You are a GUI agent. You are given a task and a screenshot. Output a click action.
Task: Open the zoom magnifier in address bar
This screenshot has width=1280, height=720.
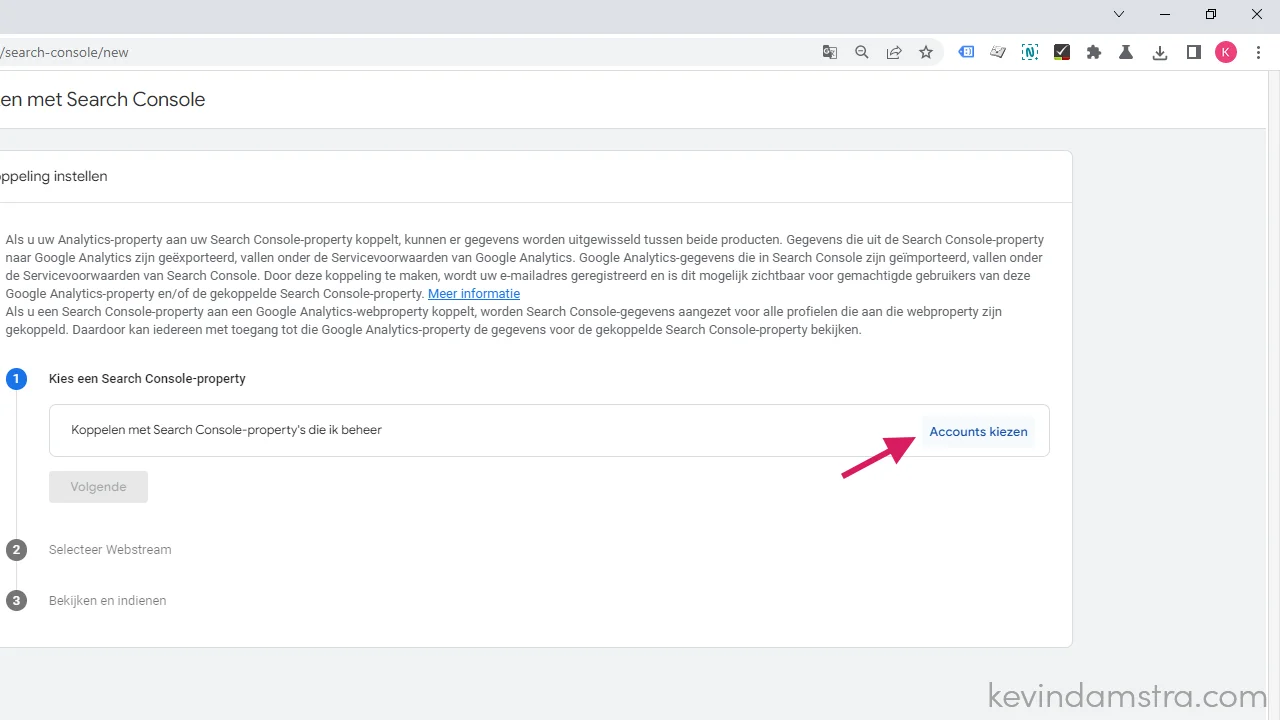coord(862,53)
